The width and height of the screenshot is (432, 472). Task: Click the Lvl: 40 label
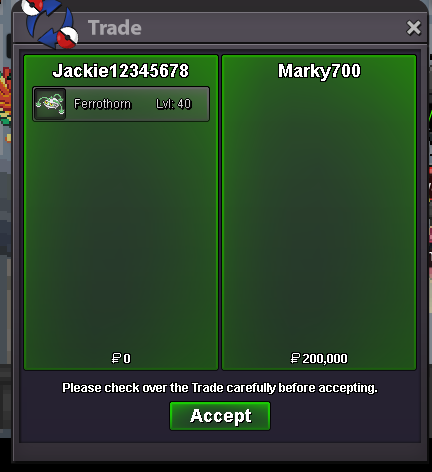(x=174, y=104)
